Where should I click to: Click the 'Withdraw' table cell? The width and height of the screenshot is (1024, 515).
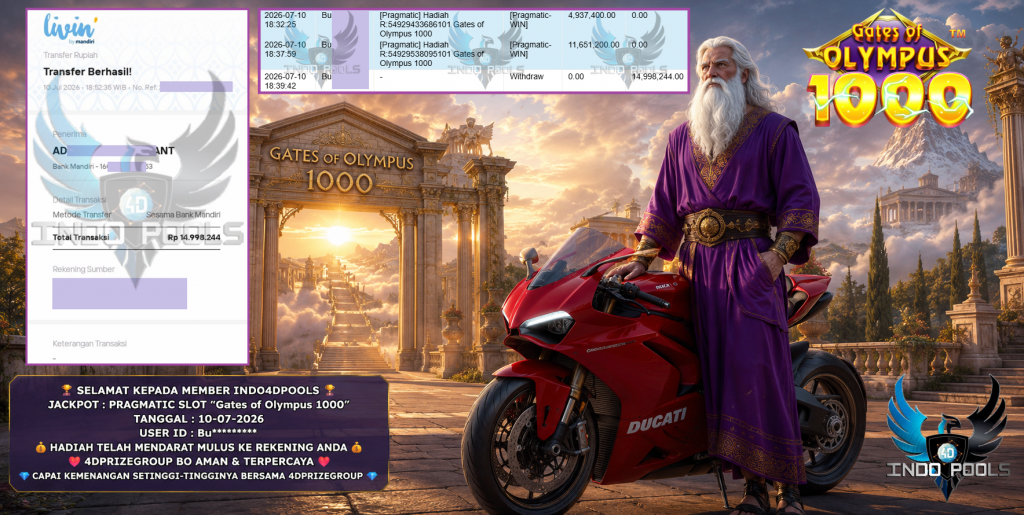(x=524, y=76)
